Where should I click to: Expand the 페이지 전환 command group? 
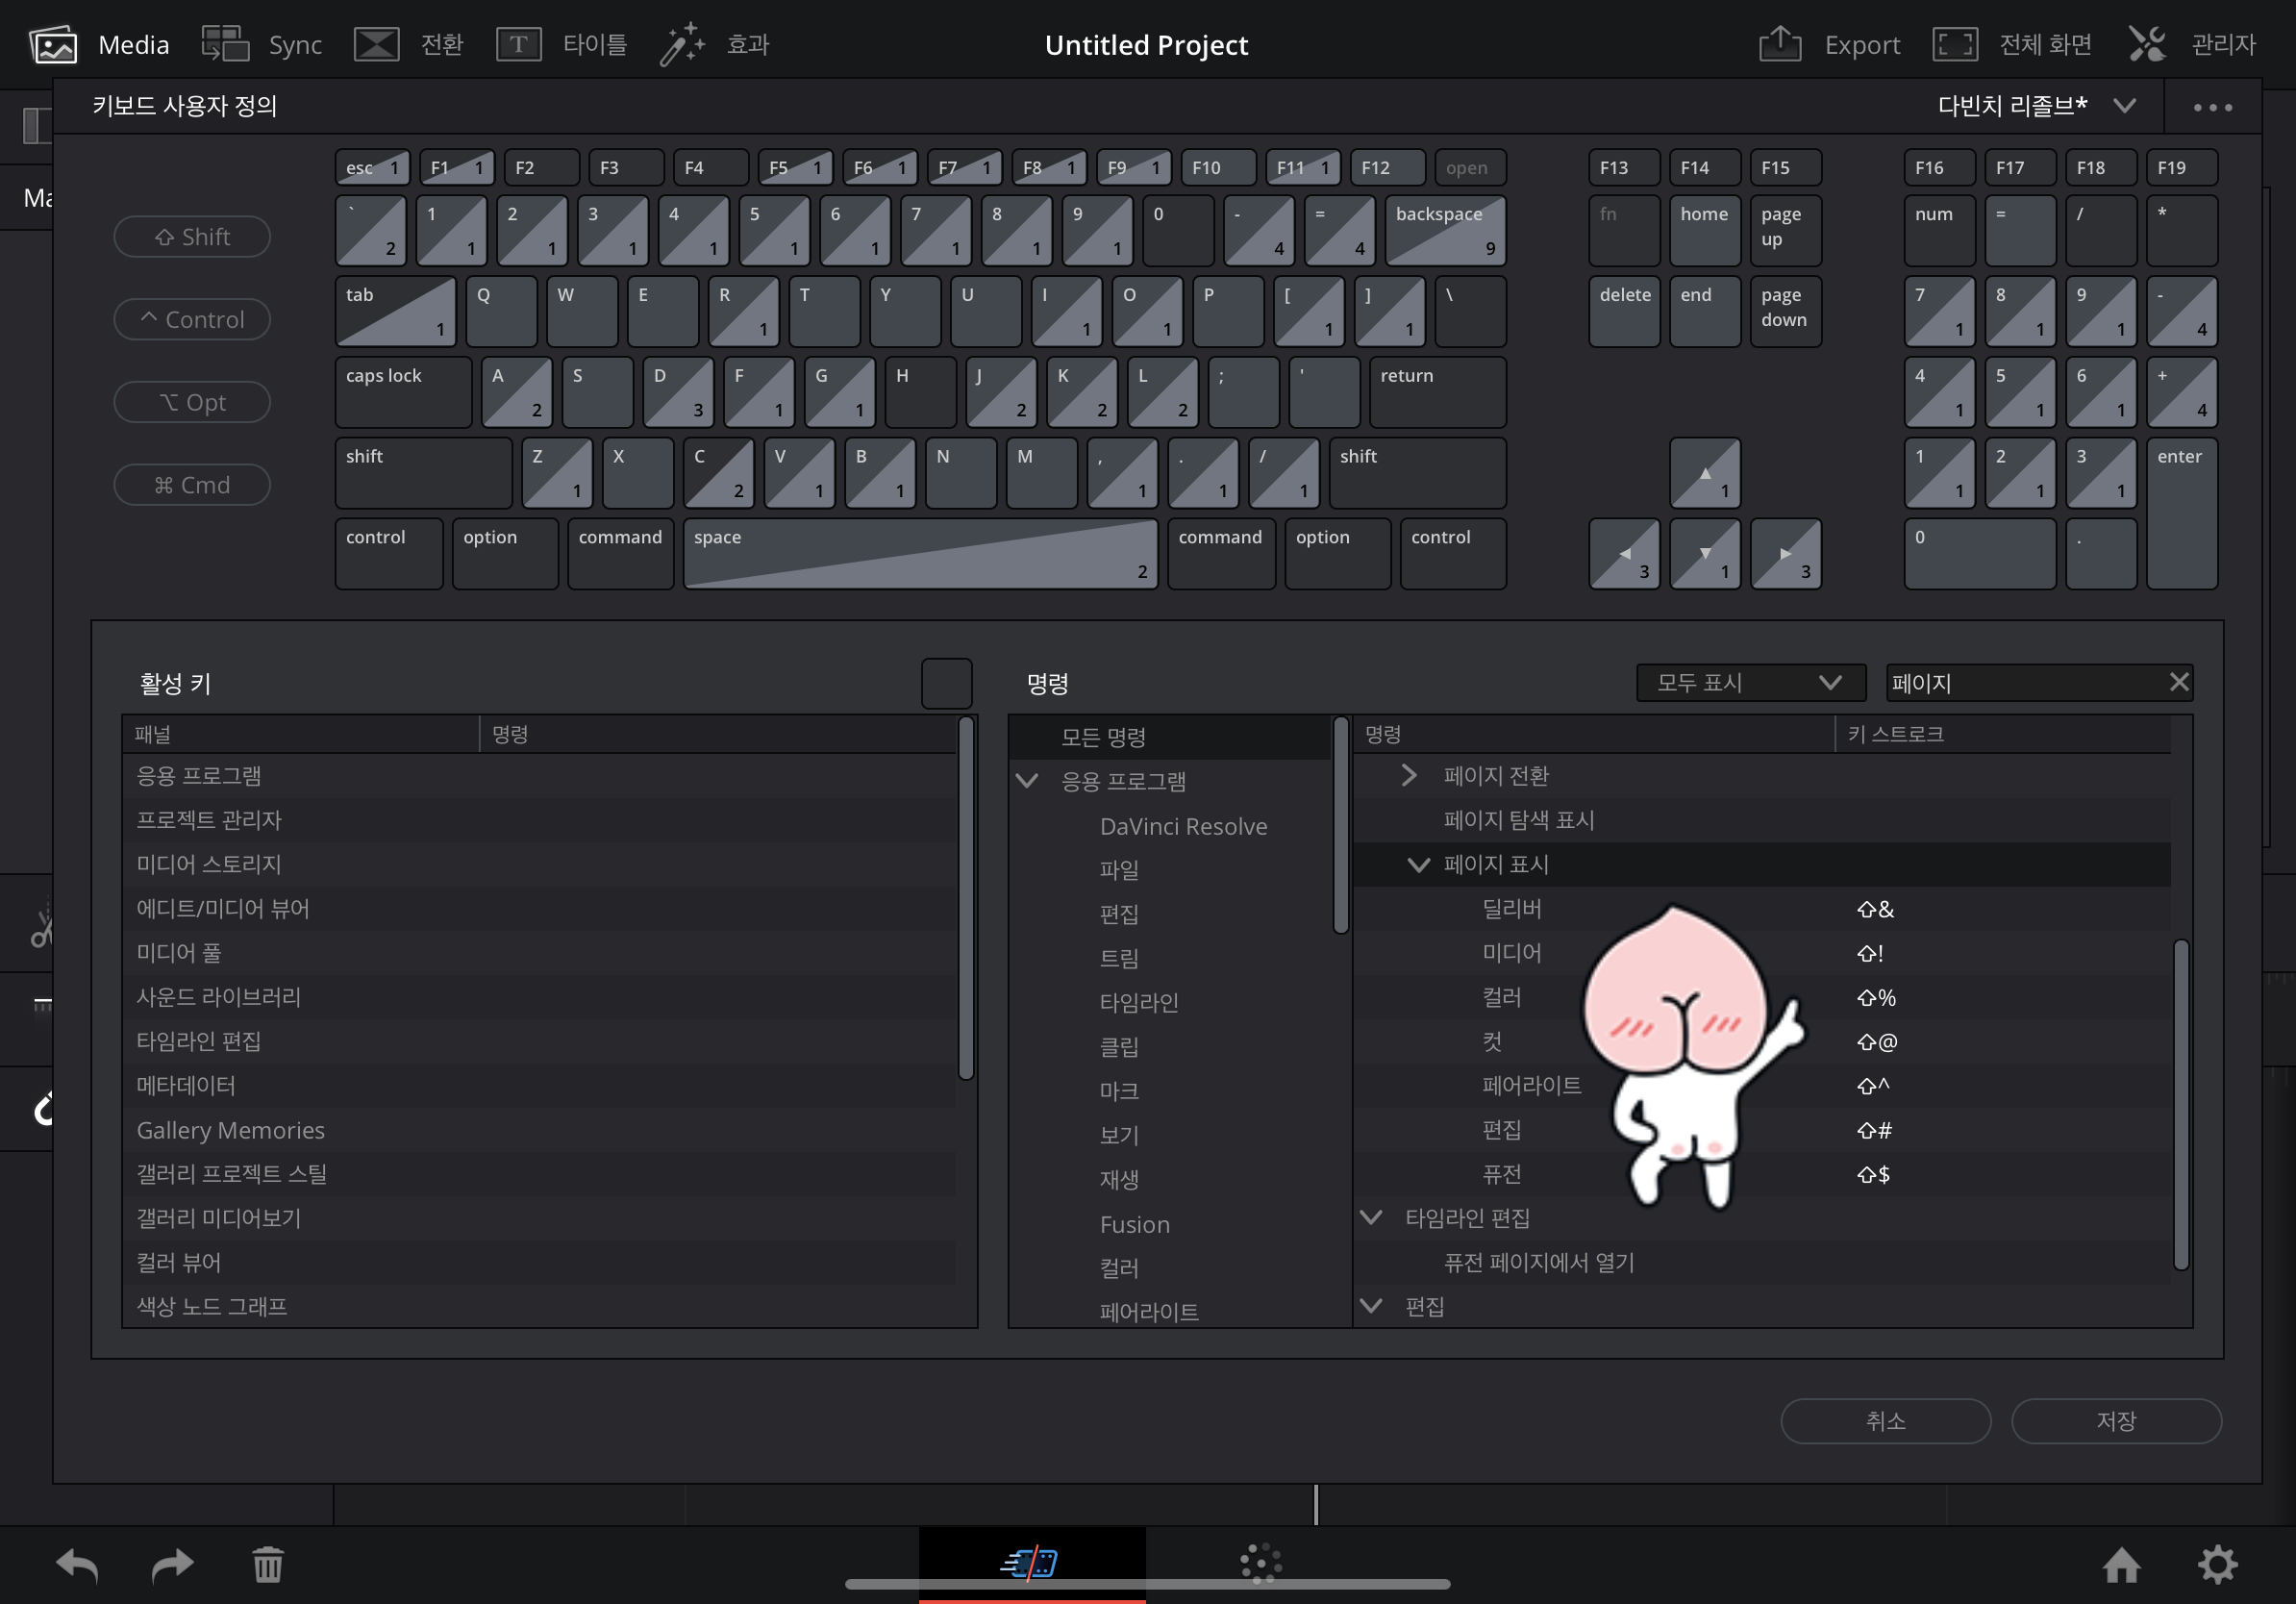[x=1409, y=776]
